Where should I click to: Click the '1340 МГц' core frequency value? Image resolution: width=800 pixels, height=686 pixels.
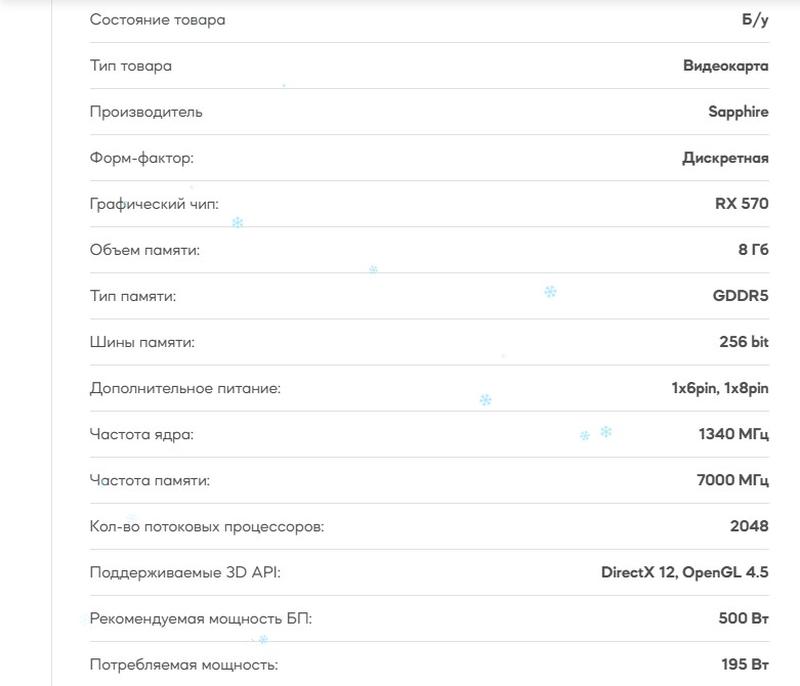733,434
